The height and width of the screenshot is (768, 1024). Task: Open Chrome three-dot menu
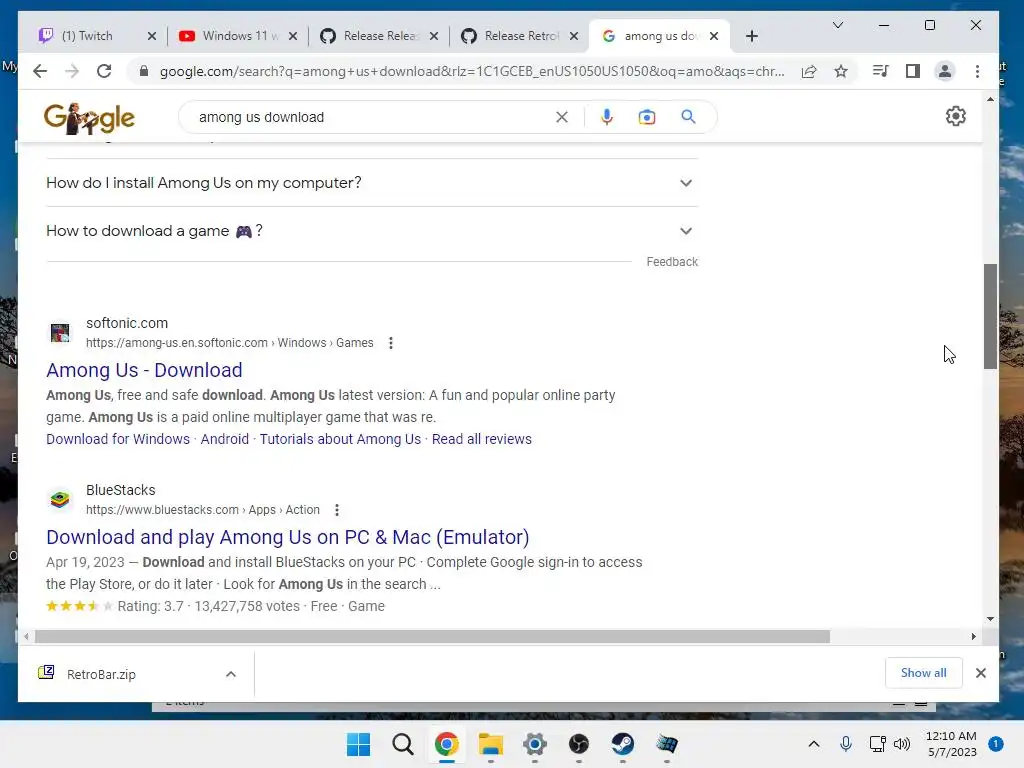(x=977, y=71)
